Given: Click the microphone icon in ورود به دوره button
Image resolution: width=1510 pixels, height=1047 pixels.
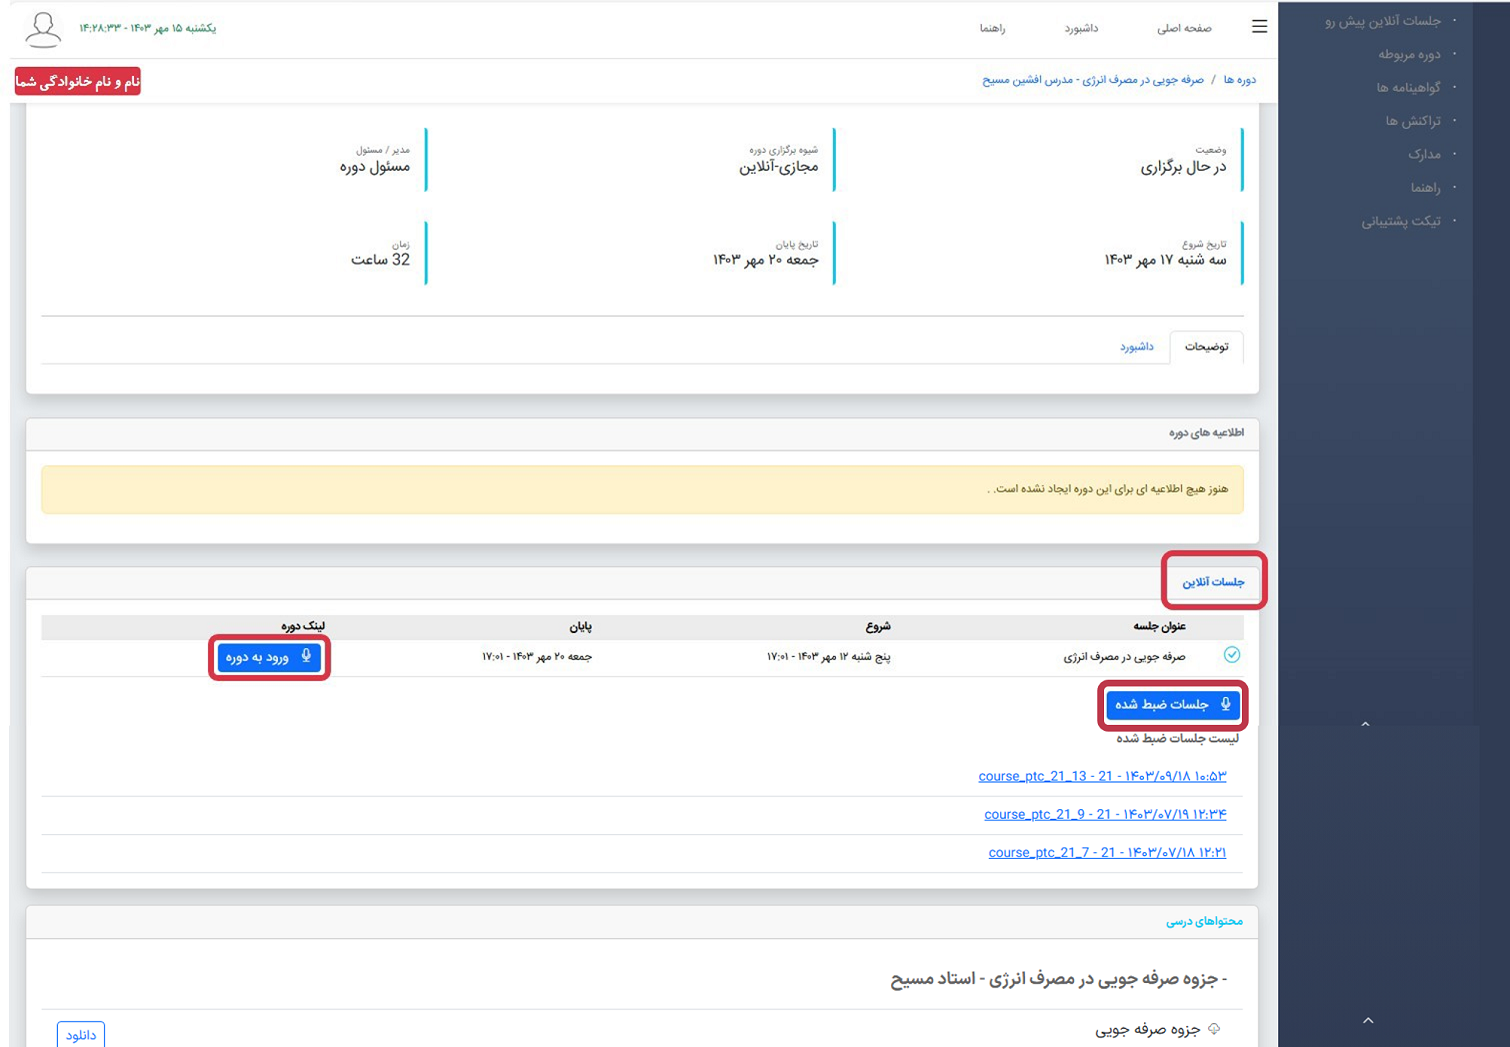Looking at the screenshot, I should 306,657.
